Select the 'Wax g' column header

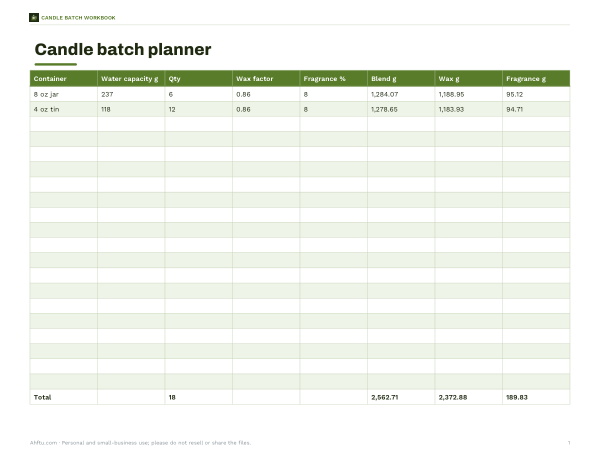click(469, 78)
